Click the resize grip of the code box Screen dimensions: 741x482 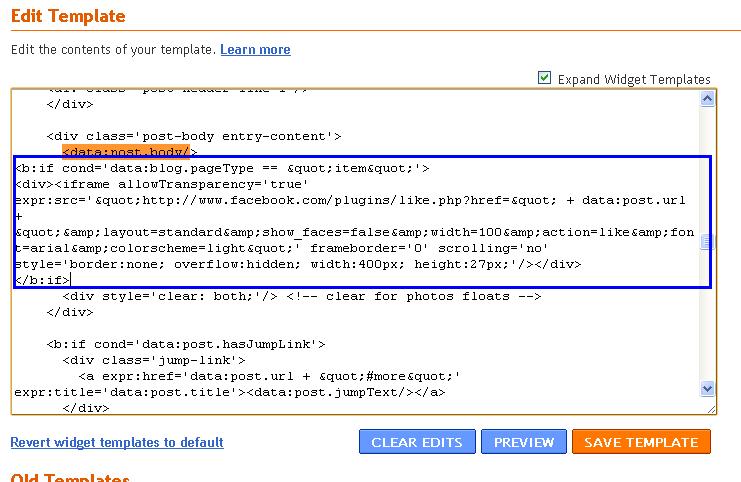pos(710,408)
